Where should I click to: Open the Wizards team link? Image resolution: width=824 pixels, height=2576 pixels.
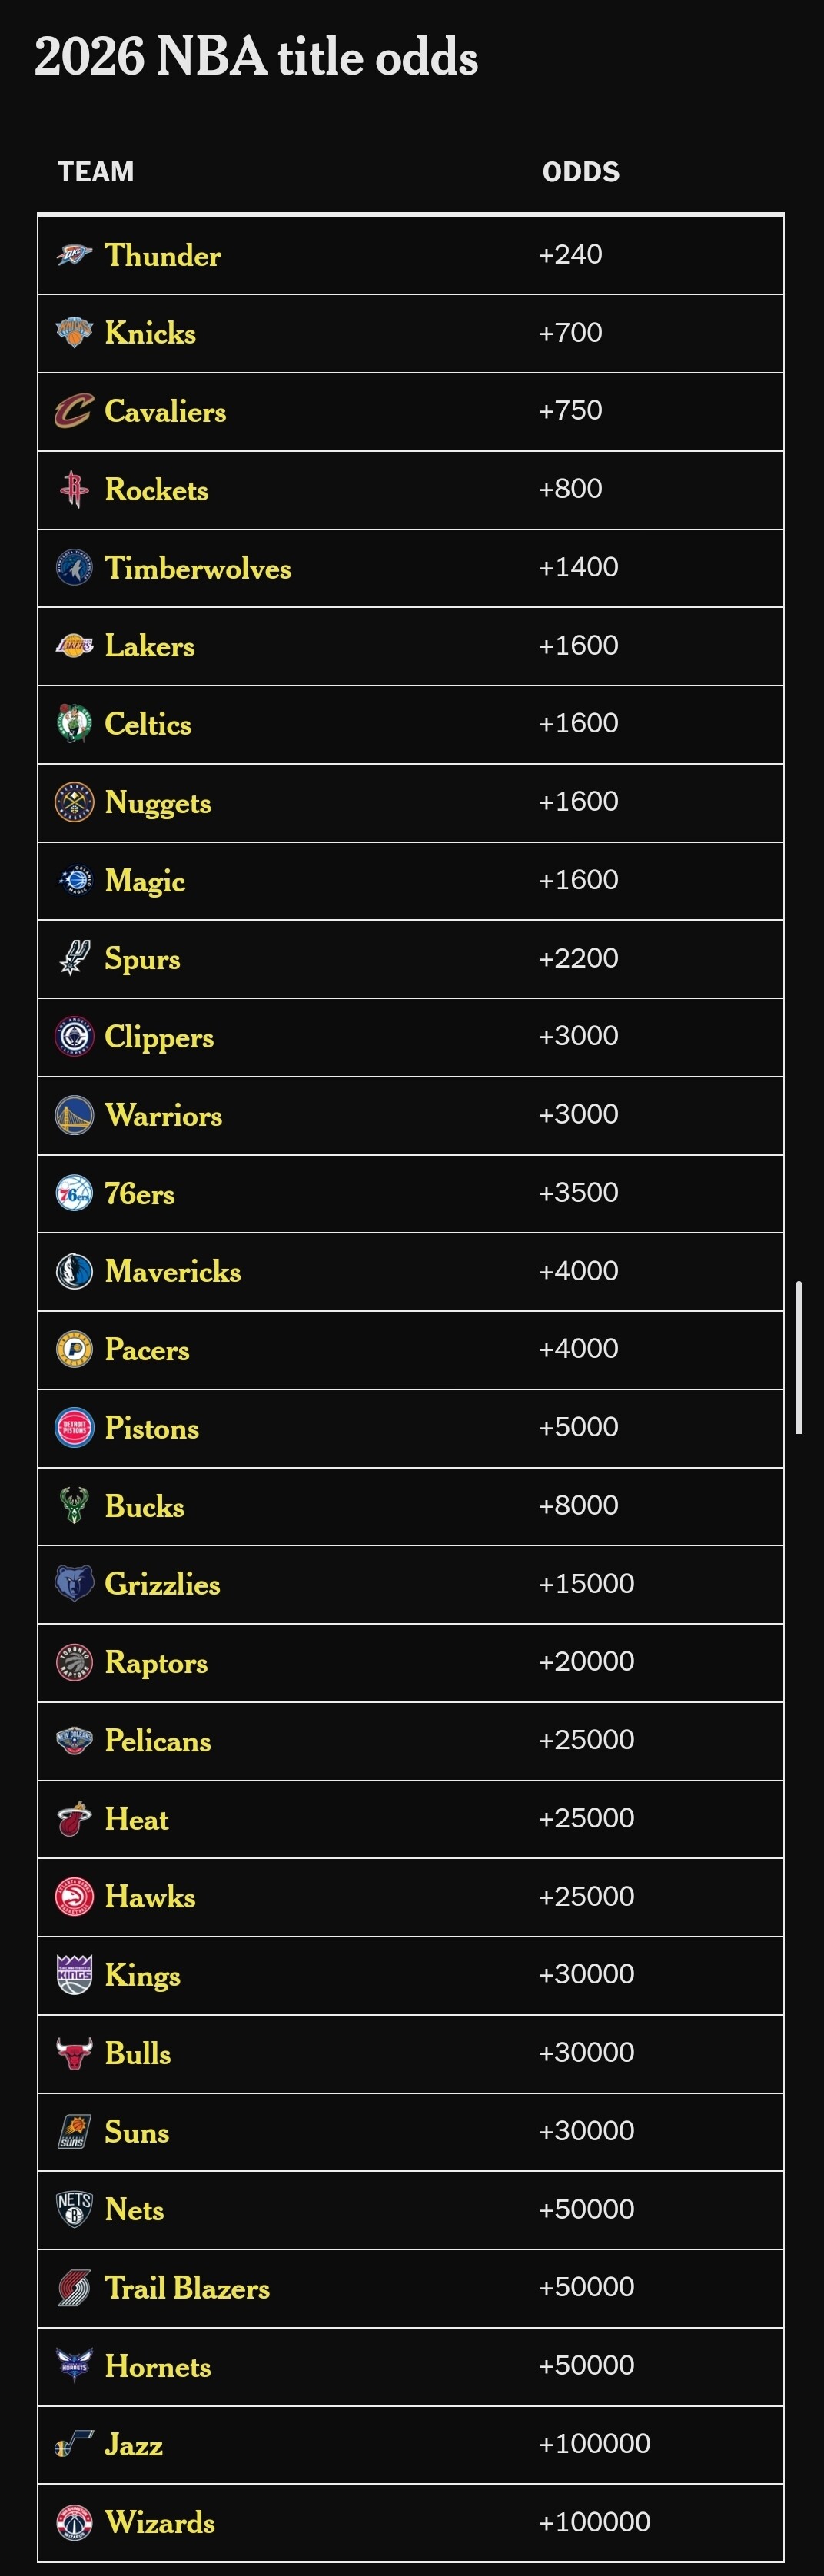[x=160, y=2522]
